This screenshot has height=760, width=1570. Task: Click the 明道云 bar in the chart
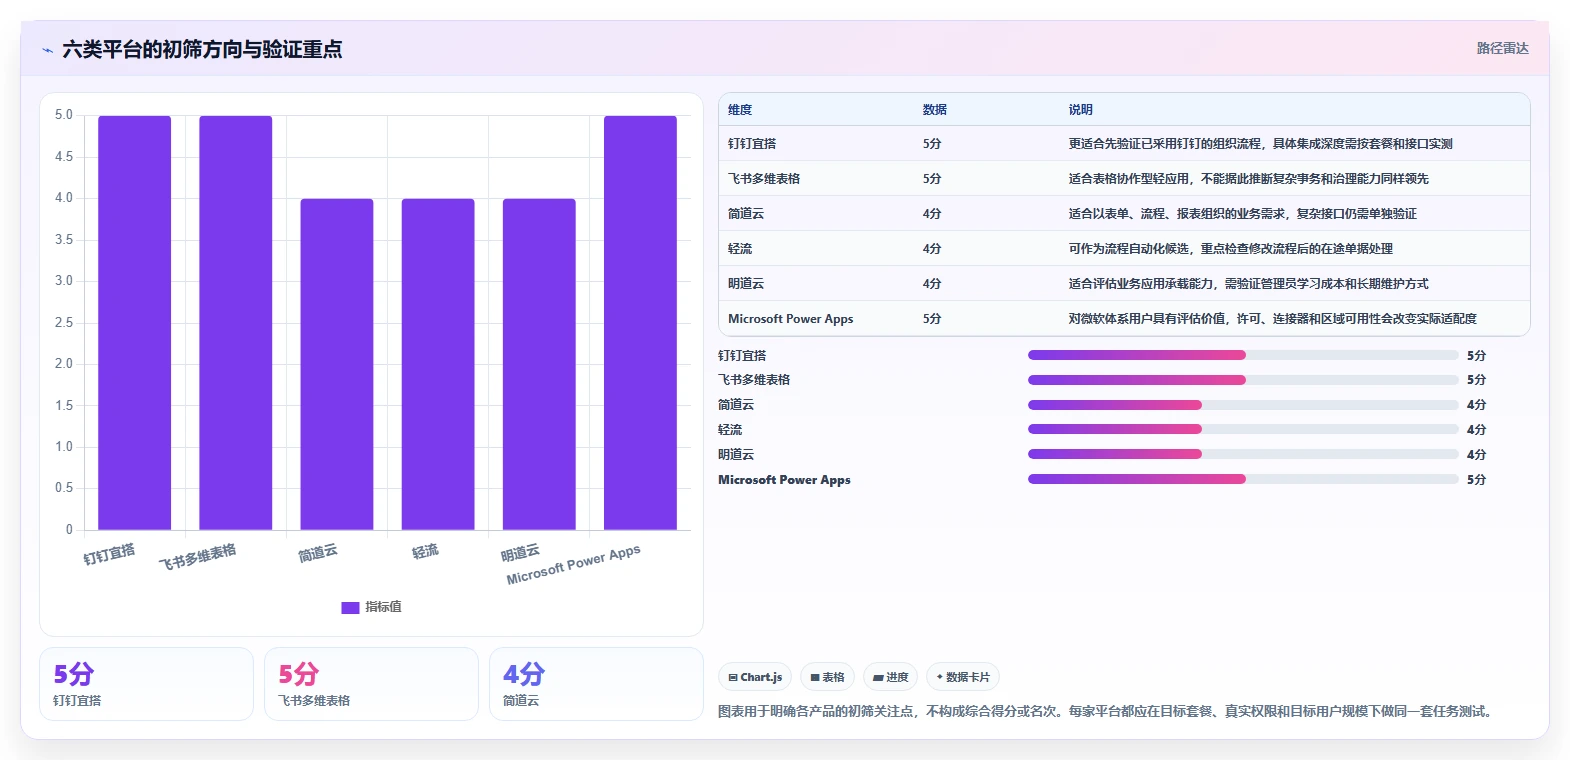(x=539, y=364)
